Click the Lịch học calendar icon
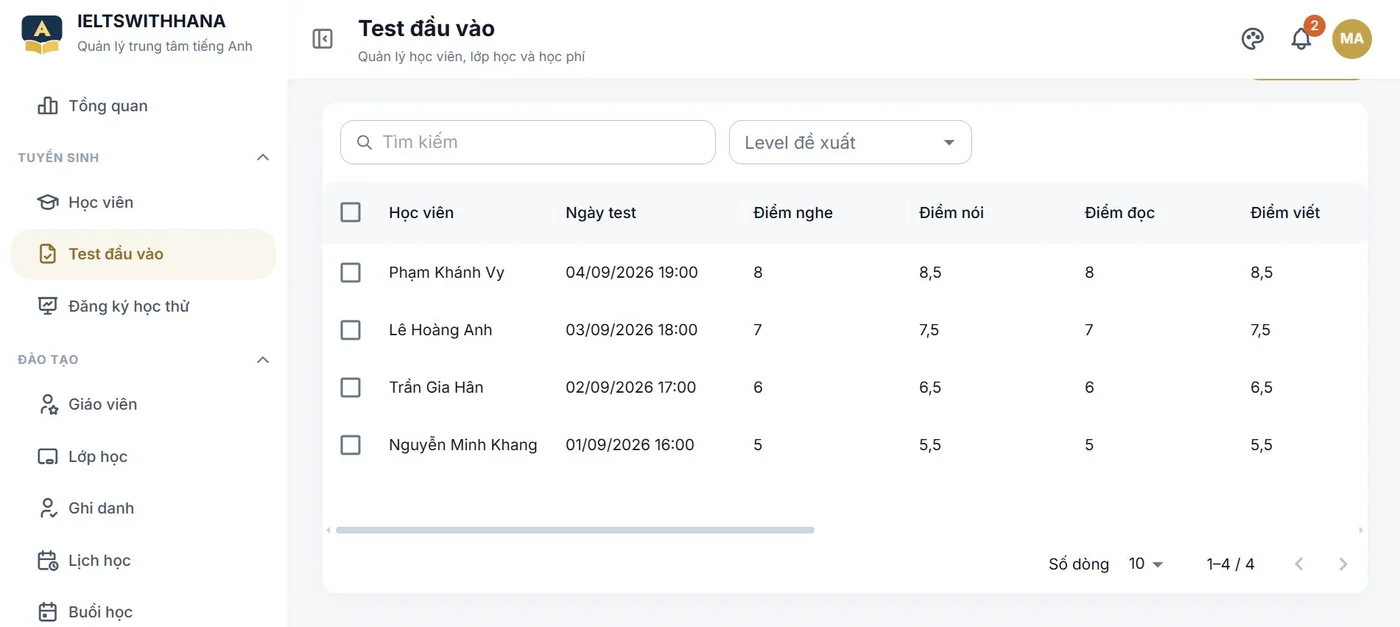This screenshot has height=627, width=1400. tap(47, 561)
